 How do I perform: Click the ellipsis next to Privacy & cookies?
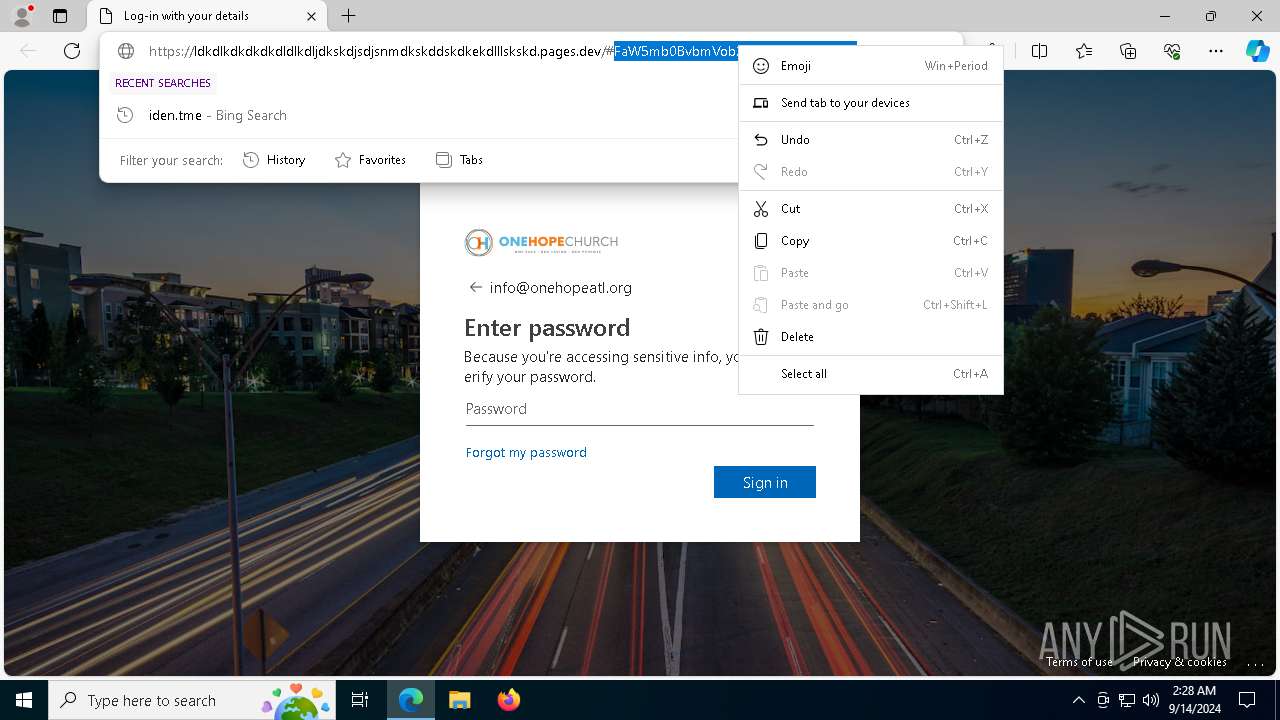pyautogui.click(x=1256, y=662)
